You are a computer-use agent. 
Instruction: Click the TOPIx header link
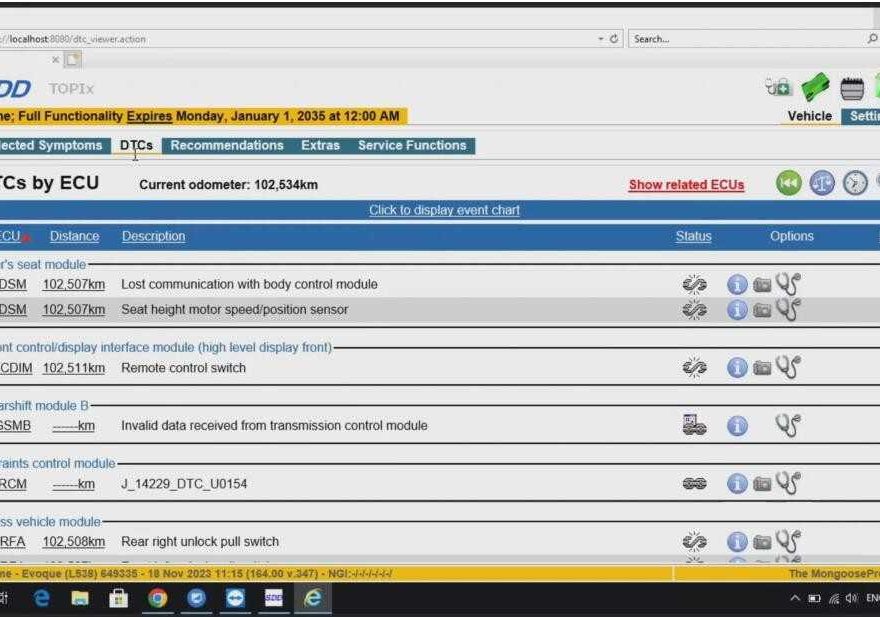(71, 89)
